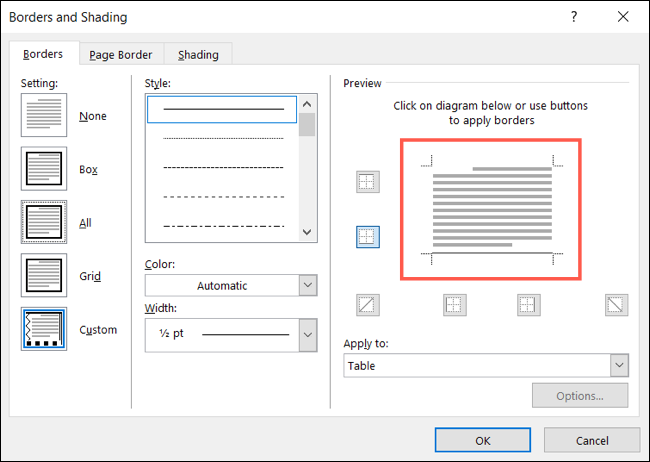Click the Style list scroll down arrow
The height and width of the screenshot is (462, 650).
pos(308,232)
